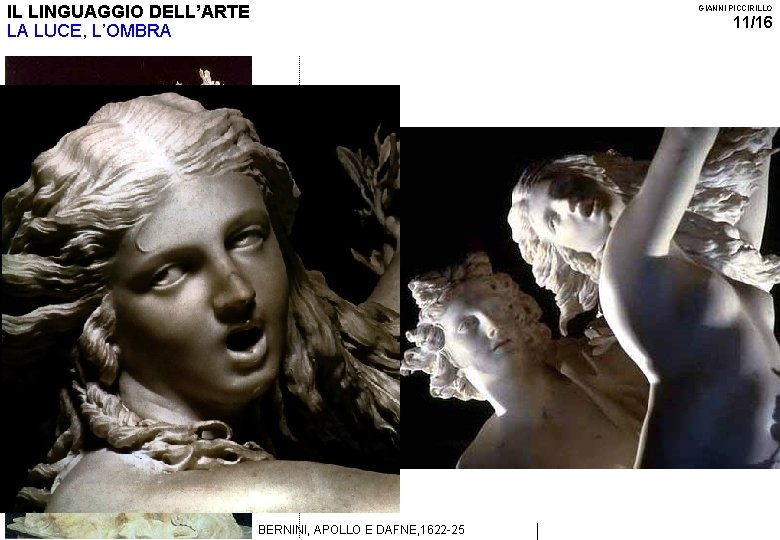
Task: Click the title "IL LINGUAGGIO DELL'ARTE"
Action: point(128,11)
